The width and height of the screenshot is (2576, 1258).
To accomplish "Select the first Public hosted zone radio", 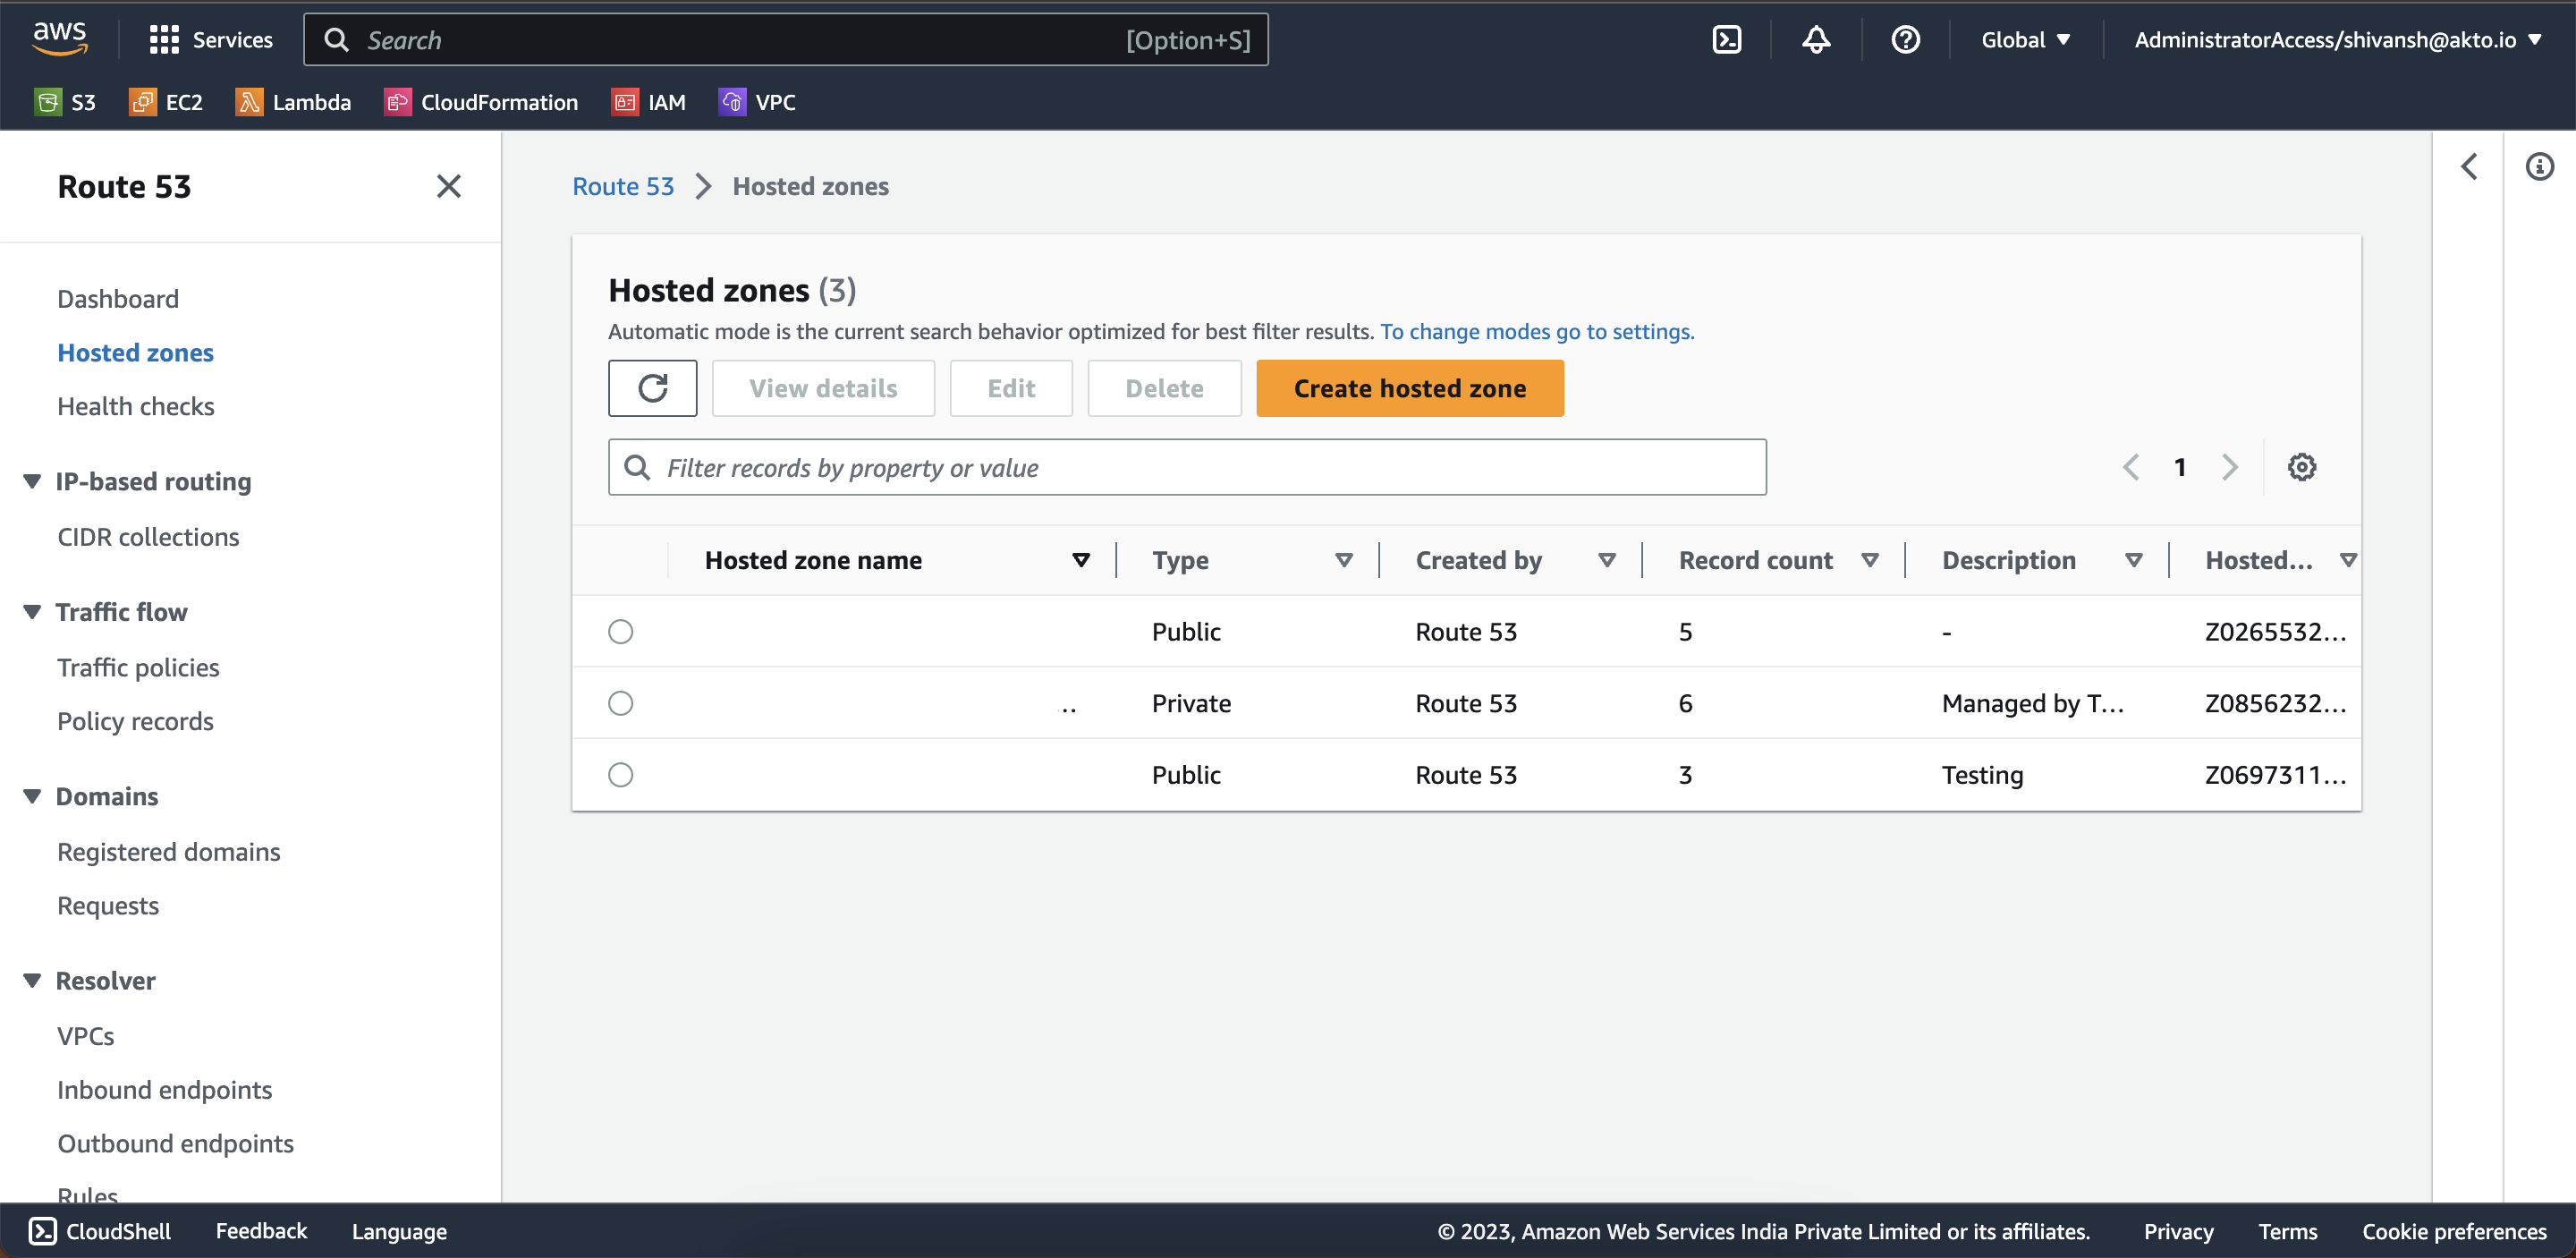I will coord(620,632).
